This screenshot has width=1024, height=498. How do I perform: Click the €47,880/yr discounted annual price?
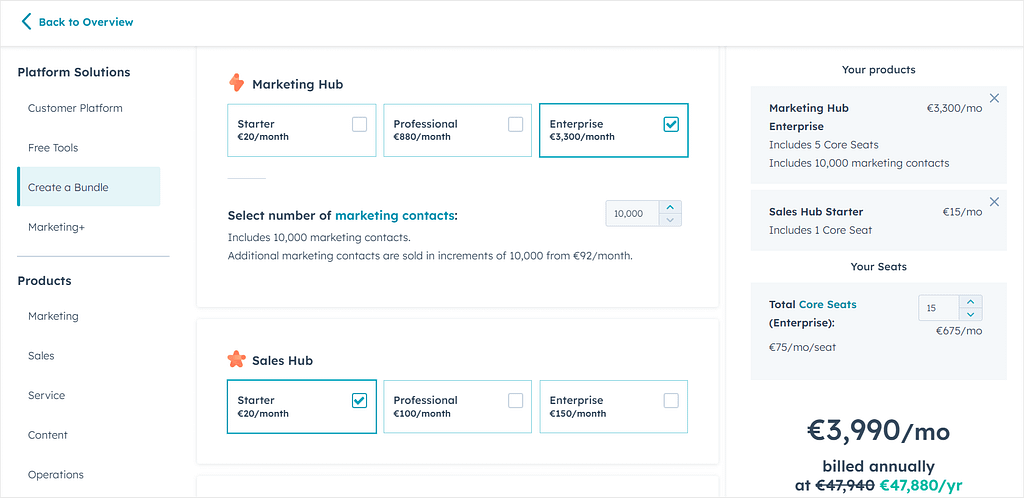(921, 486)
